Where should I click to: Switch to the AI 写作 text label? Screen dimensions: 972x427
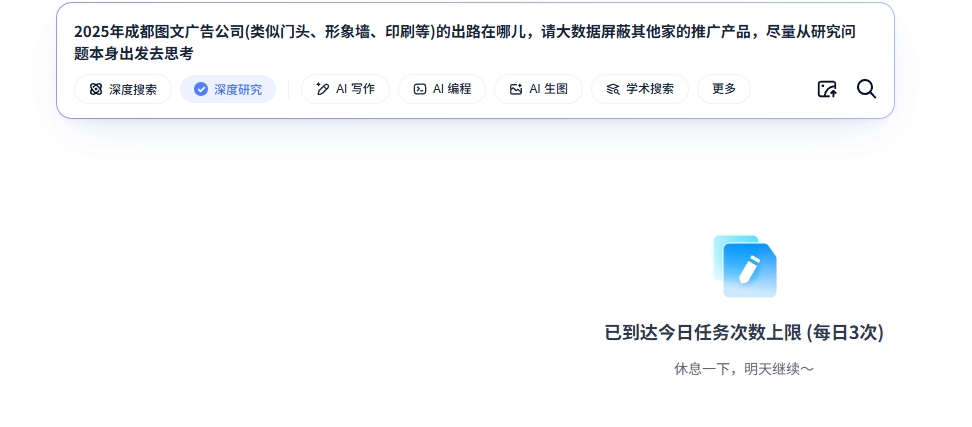click(355, 89)
